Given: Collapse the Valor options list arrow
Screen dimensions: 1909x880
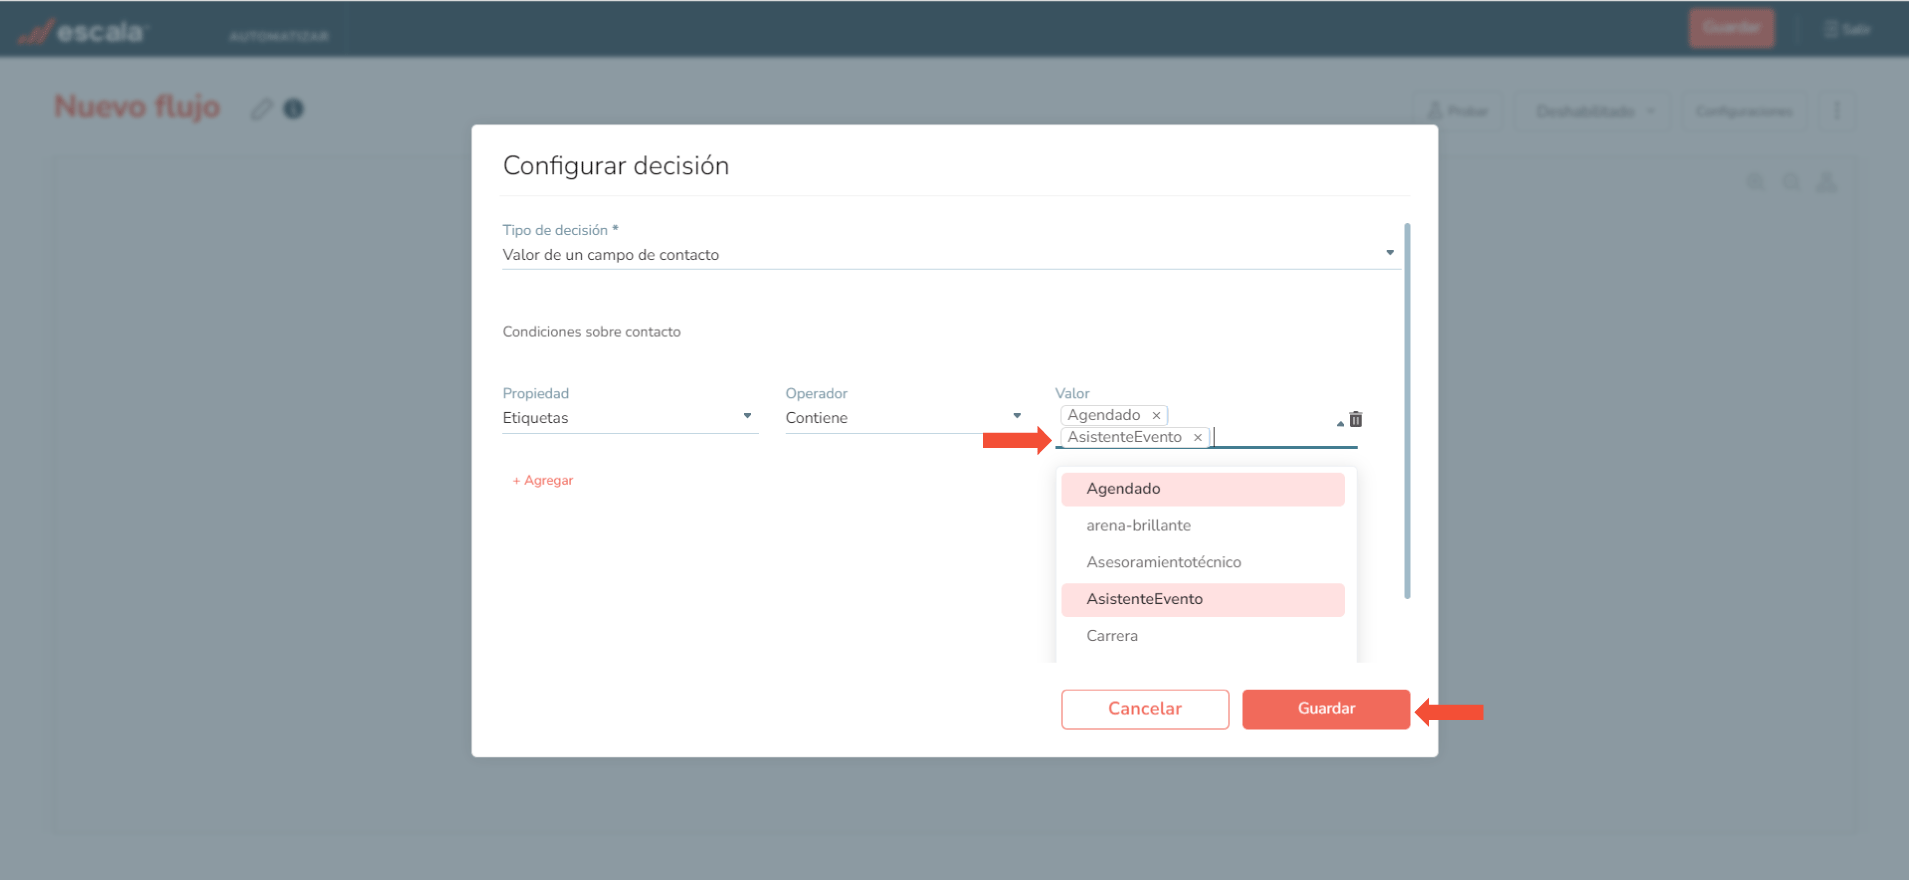Looking at the screenshot, I should [x=1340, y=423].
